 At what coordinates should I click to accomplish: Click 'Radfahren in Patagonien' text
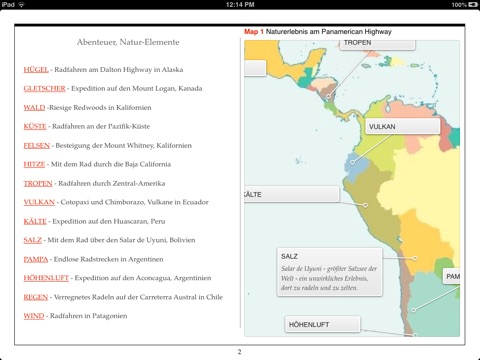point(89,316)
